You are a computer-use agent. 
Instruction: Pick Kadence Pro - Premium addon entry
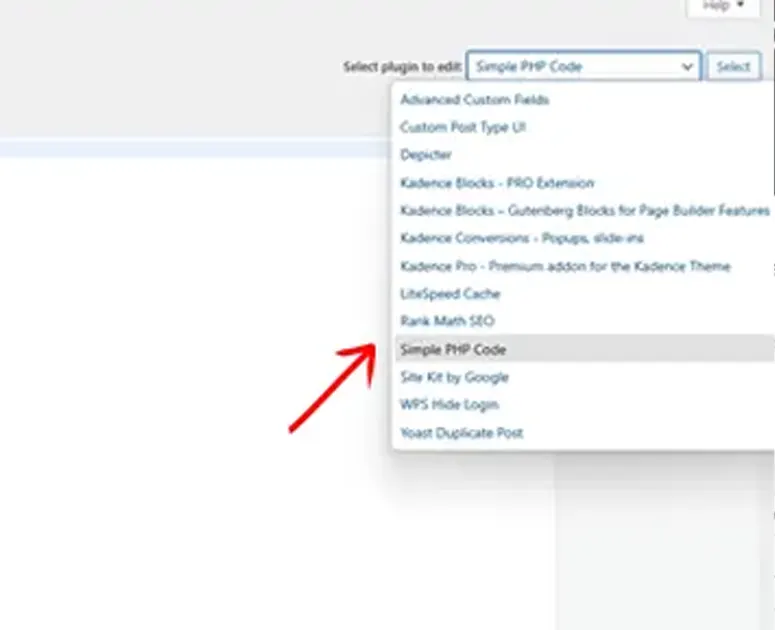pyautogui.click(x=565, y=266)
